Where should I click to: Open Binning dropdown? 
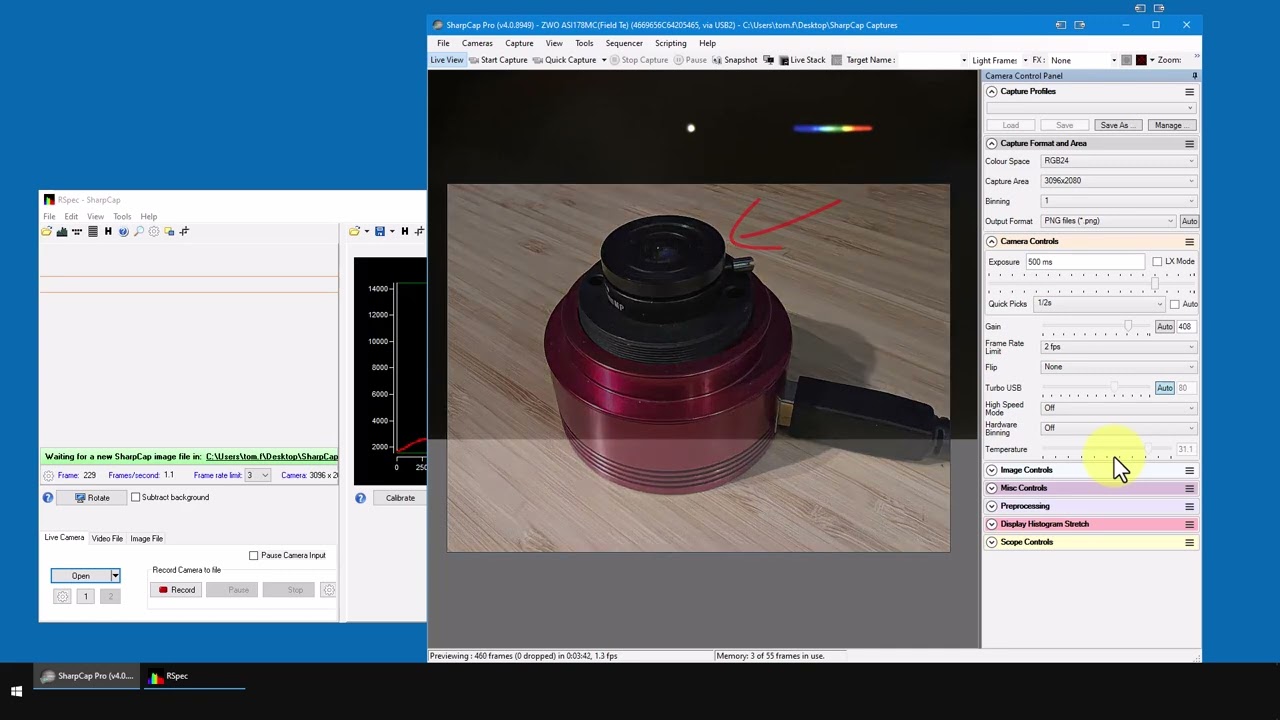(1118, 201)
